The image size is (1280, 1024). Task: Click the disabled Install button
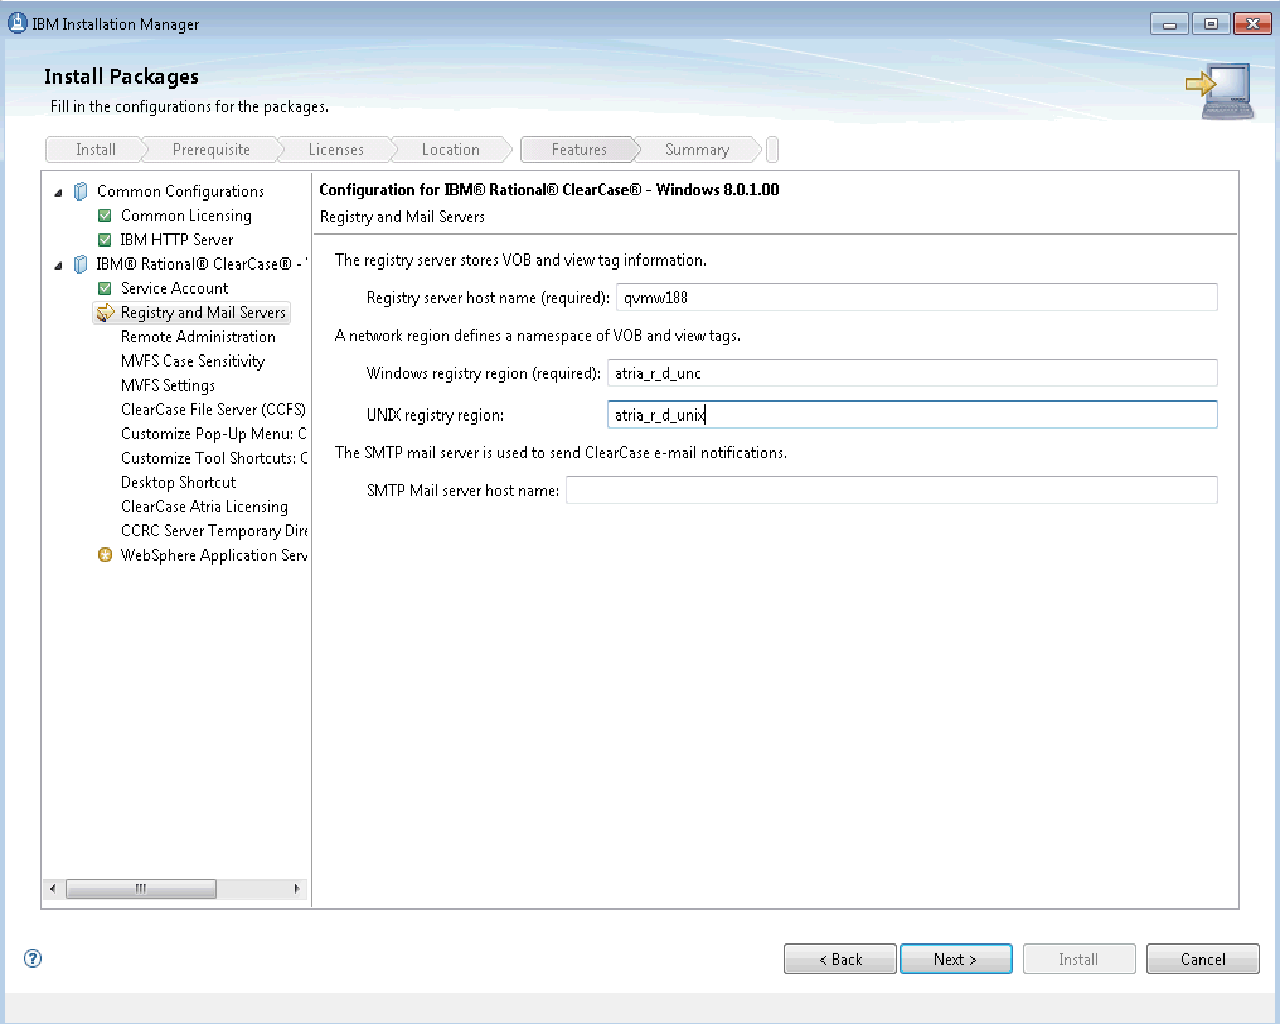tap(1079, 959)
